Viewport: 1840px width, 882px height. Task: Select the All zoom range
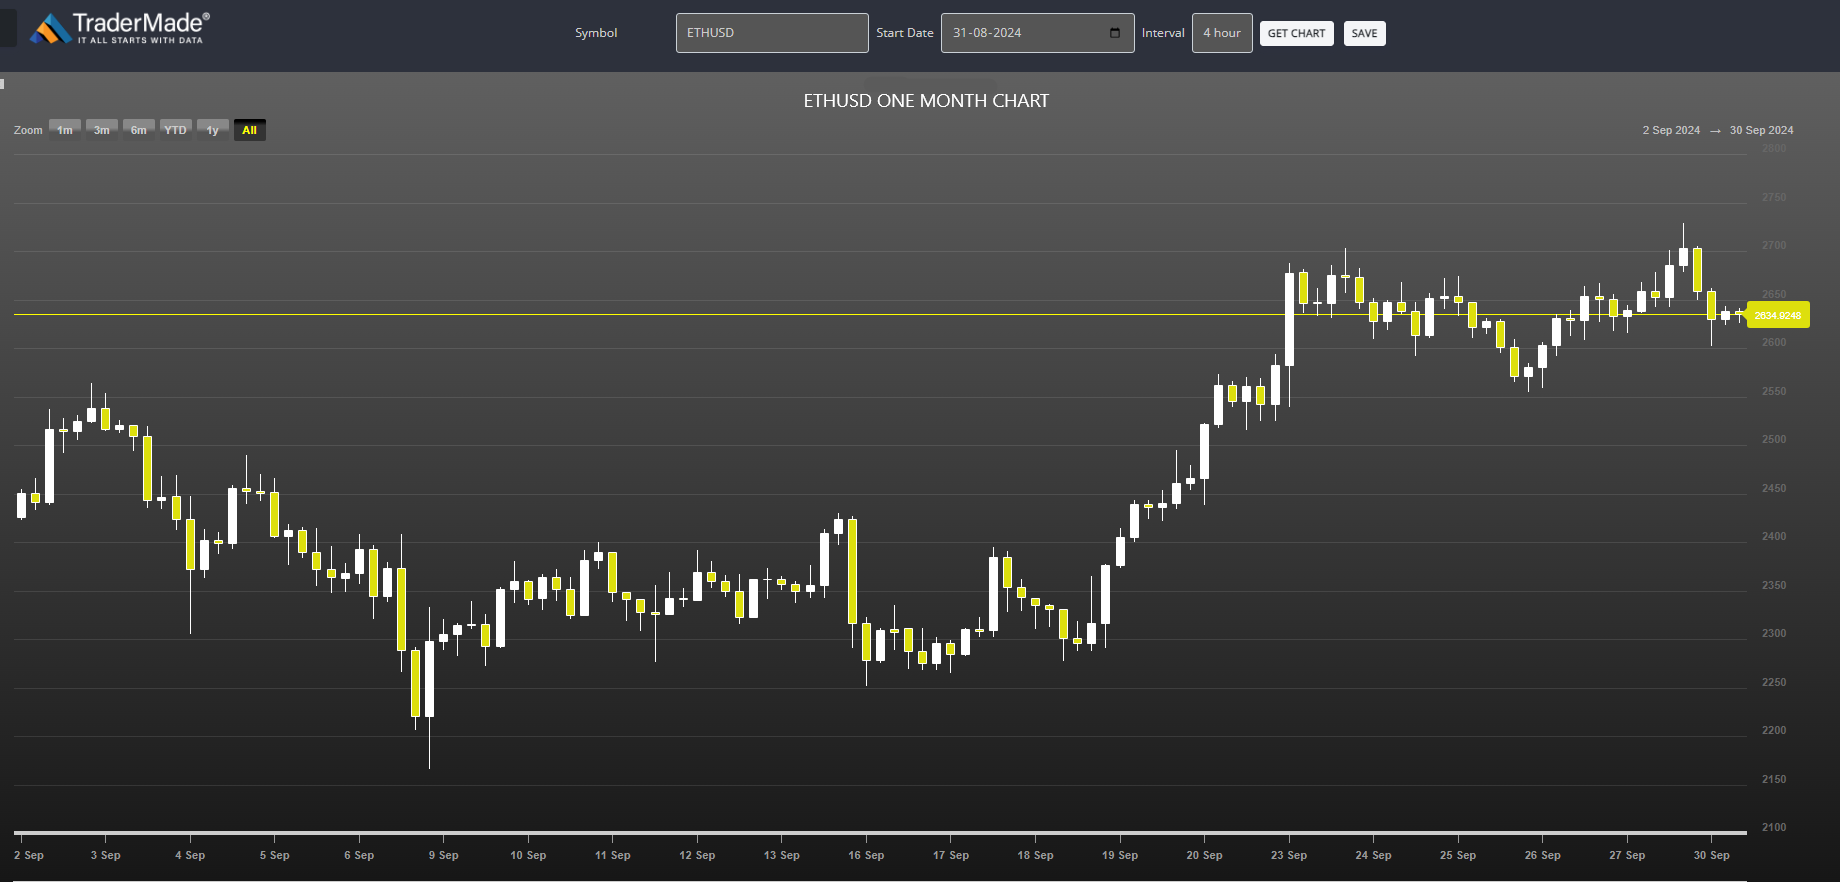pos(250,130)
